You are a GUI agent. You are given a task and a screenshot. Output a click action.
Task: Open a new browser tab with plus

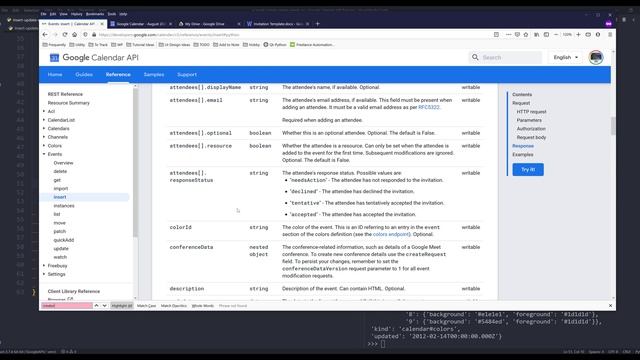318,24
